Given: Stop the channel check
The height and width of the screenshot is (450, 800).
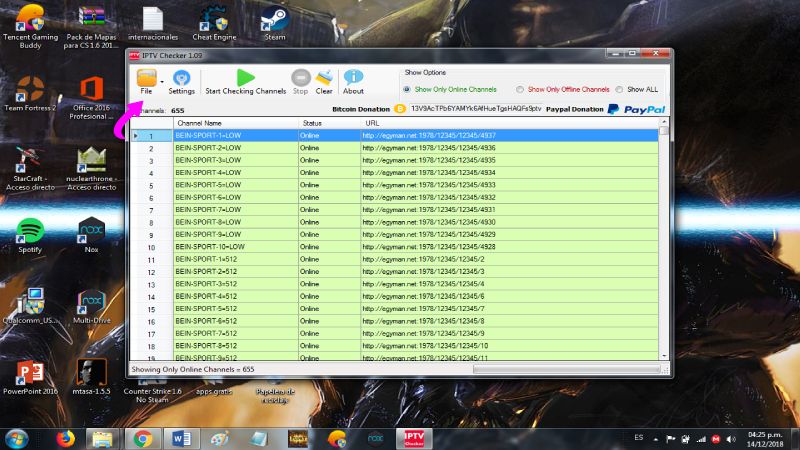Looking at the screenshot, I should pyautogui.click(x=301, y=82).
